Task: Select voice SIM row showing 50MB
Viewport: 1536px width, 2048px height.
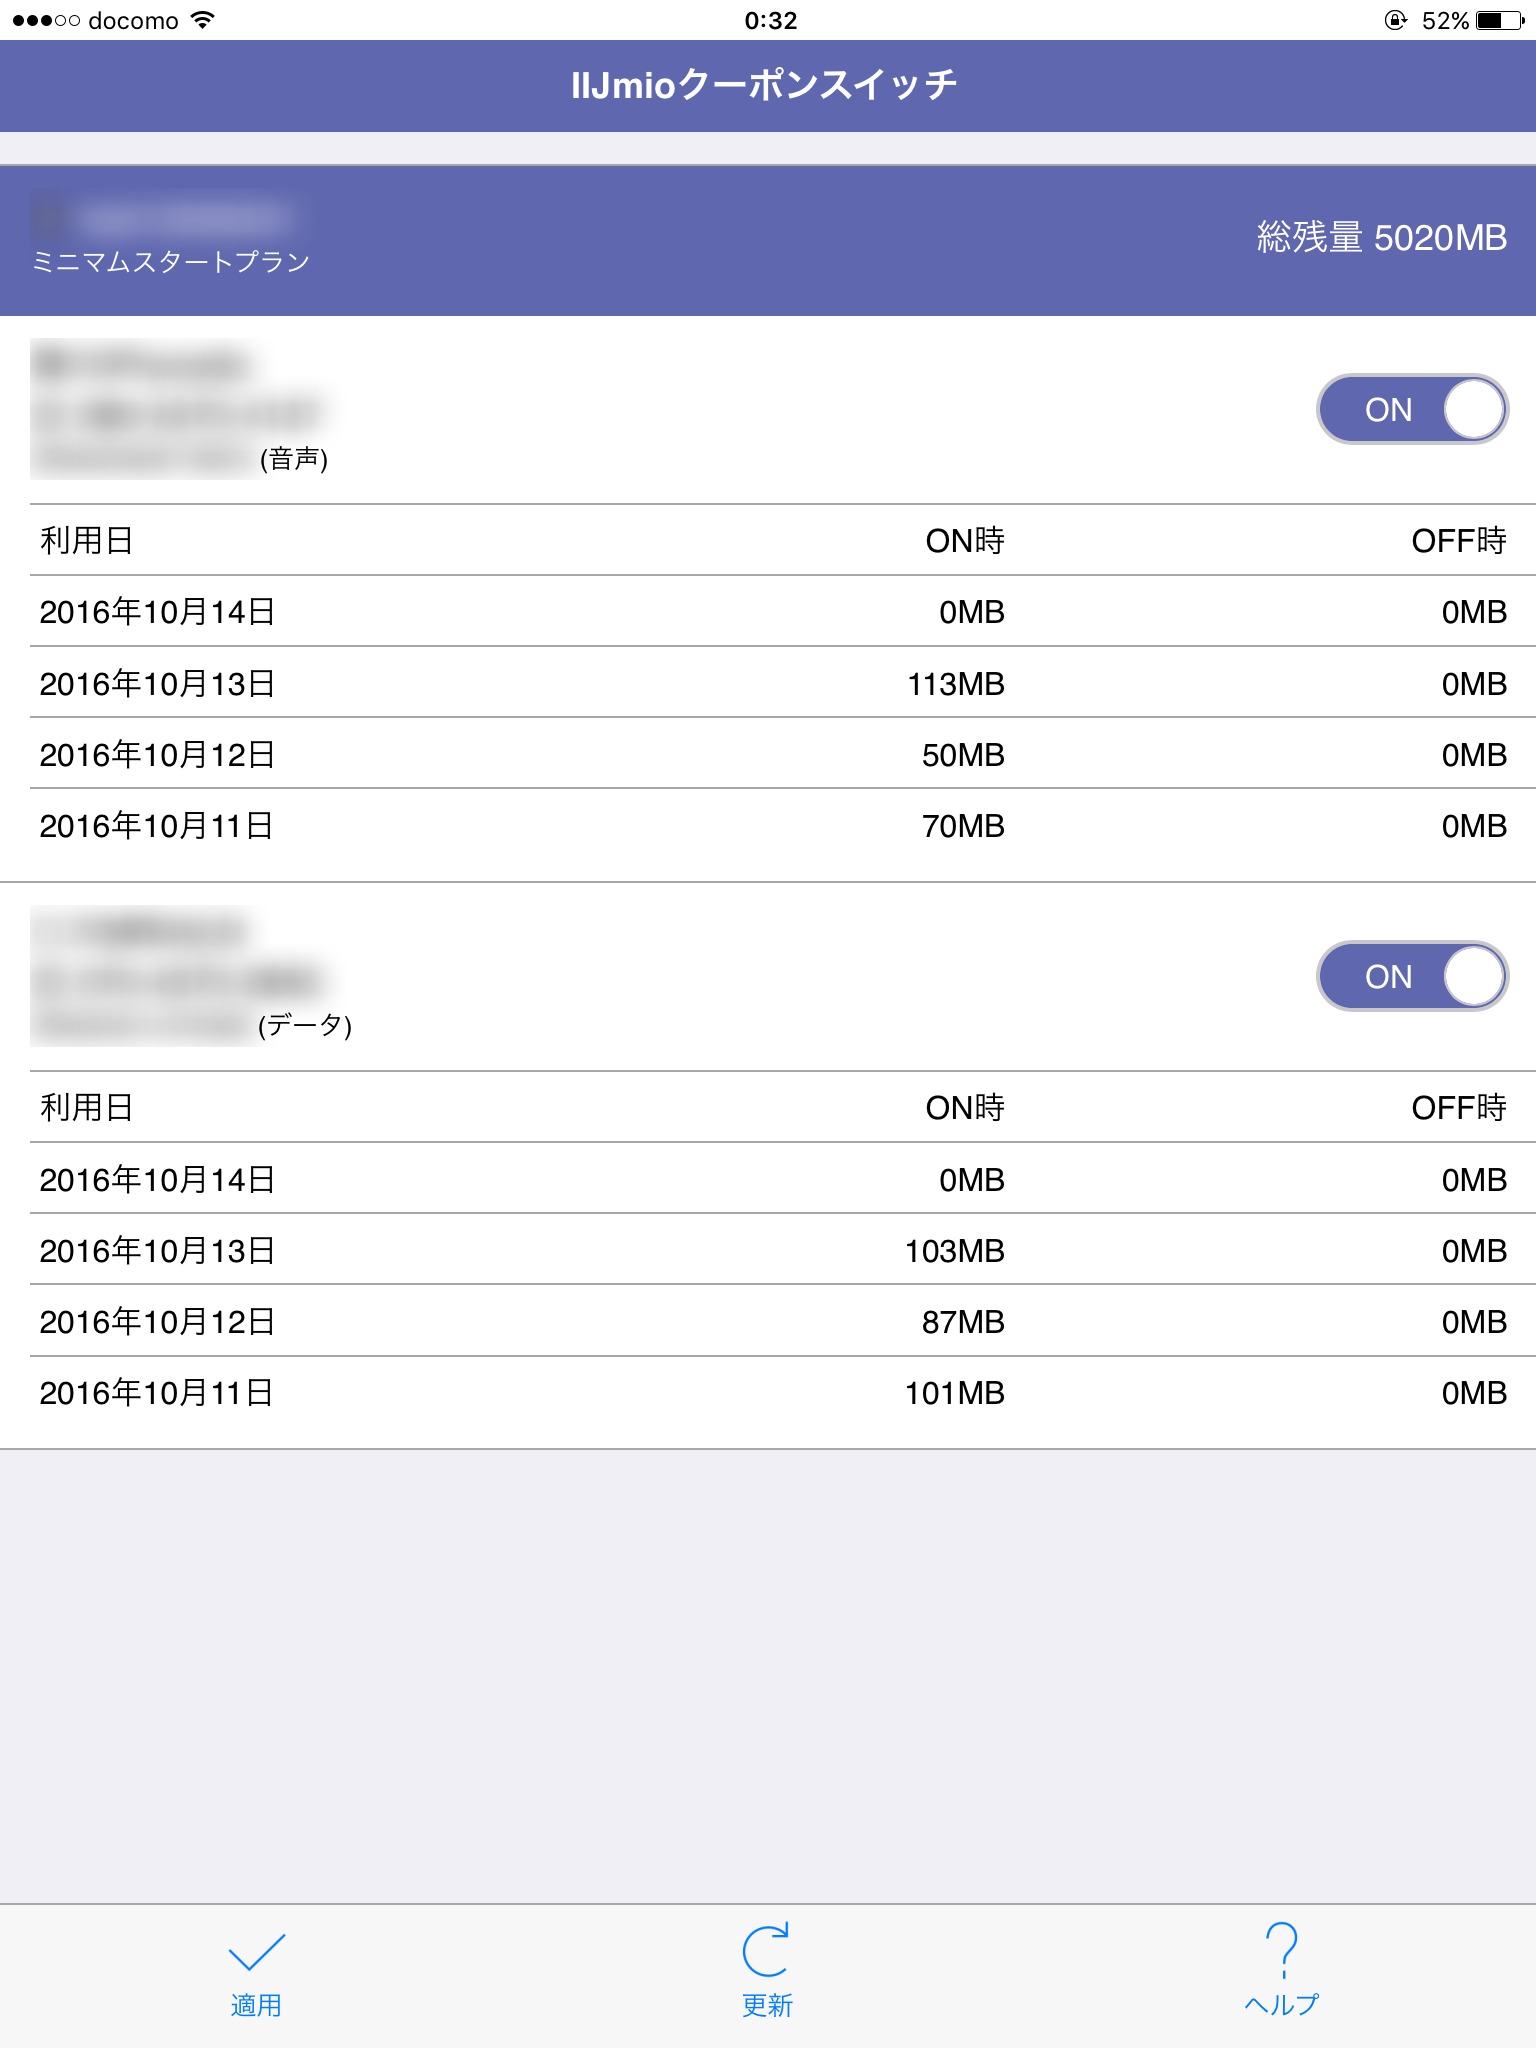Action: pos(768,754)
